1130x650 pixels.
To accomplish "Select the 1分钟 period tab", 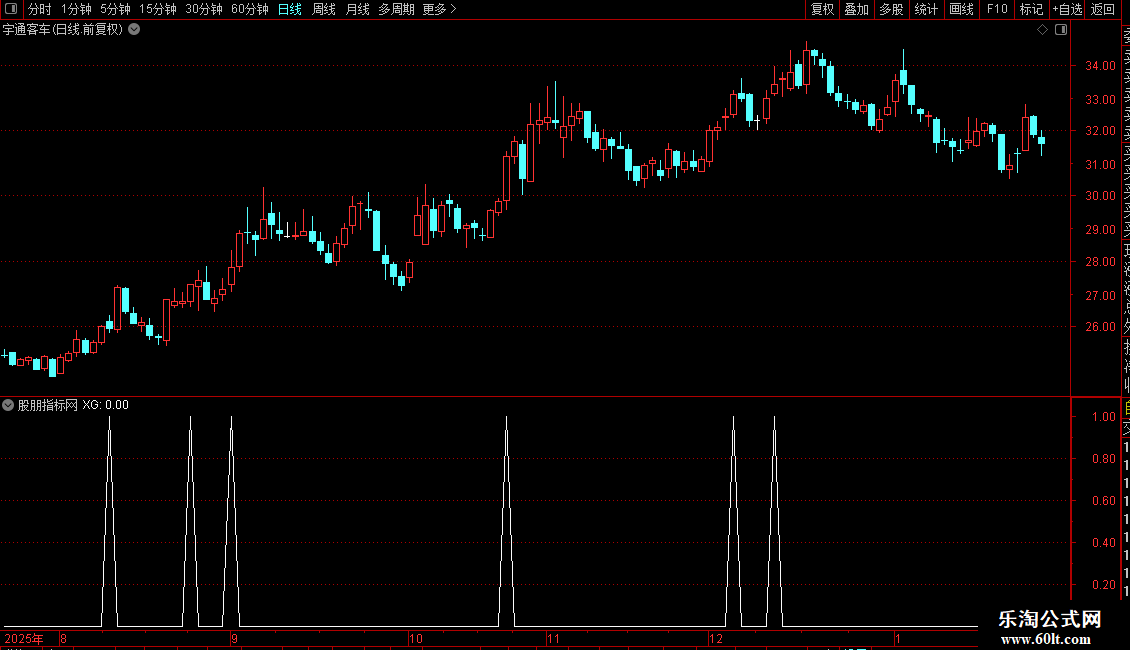I will point(76,9).
